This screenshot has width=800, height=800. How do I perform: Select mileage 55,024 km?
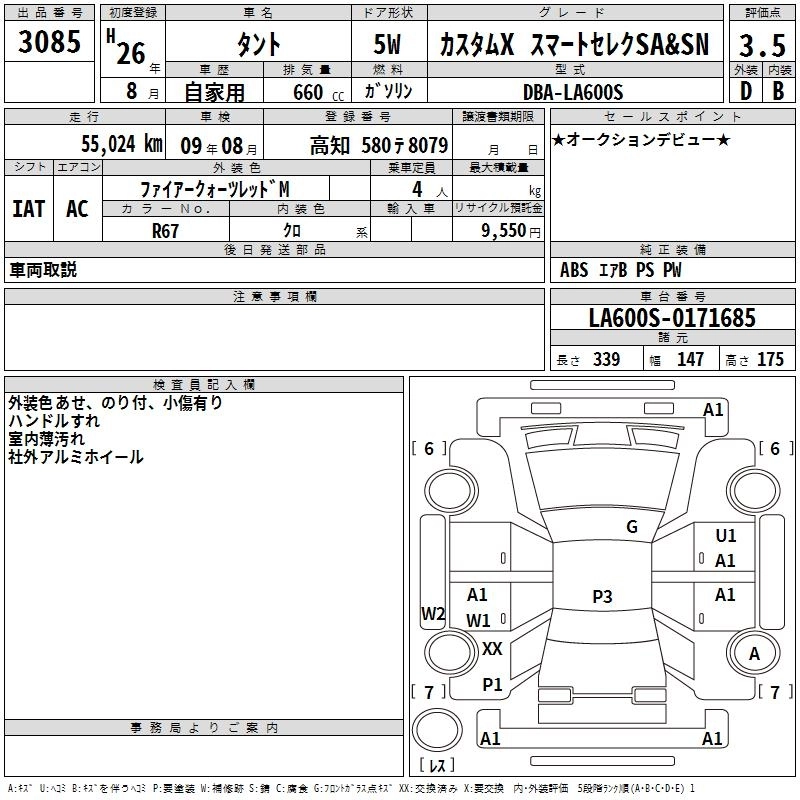click(122, 144)
